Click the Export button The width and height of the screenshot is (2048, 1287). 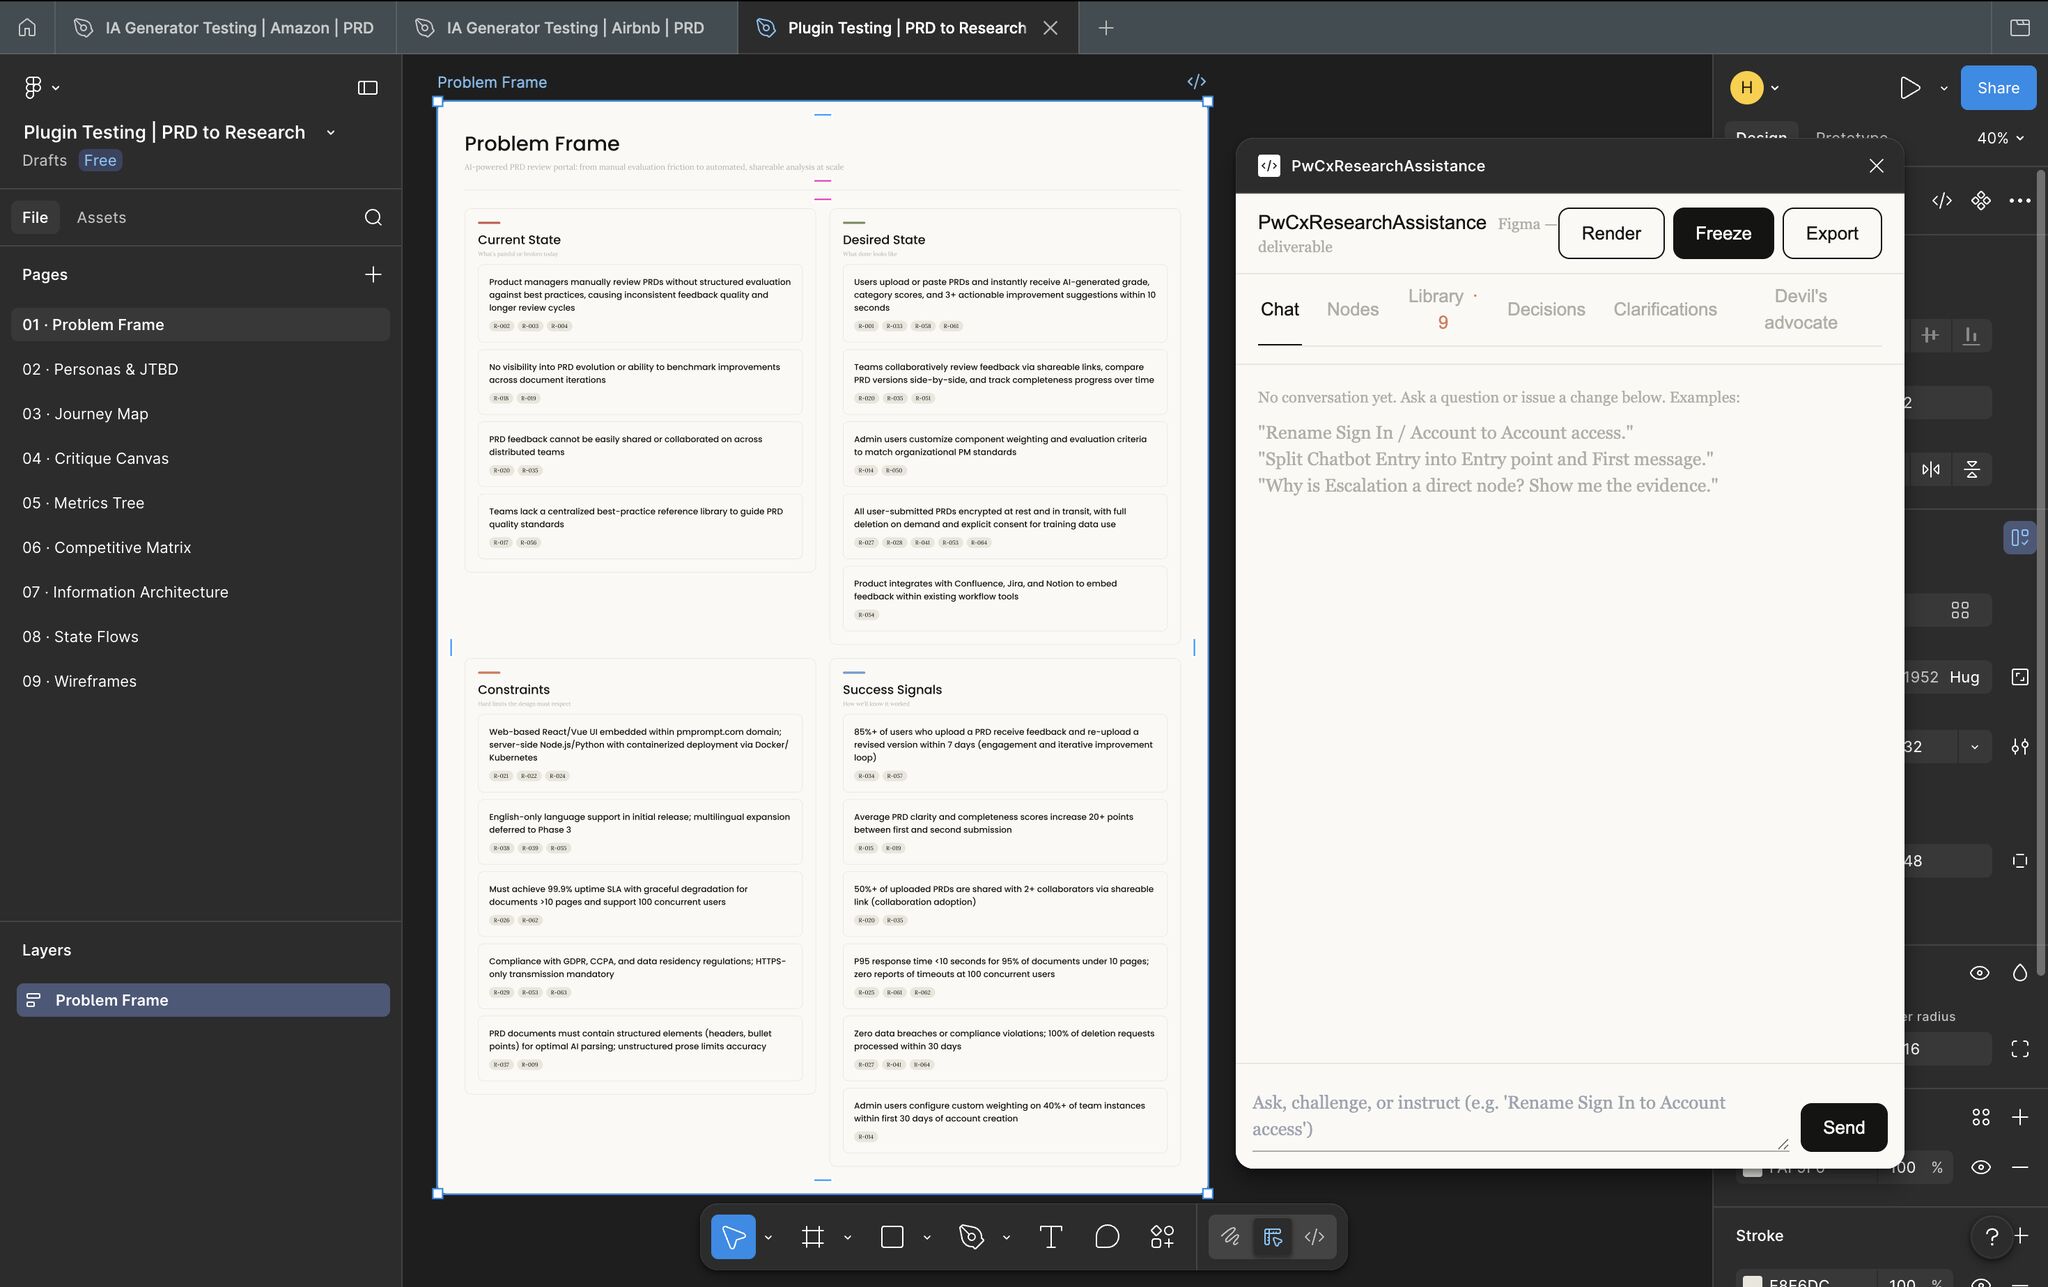coord(1831,233)
